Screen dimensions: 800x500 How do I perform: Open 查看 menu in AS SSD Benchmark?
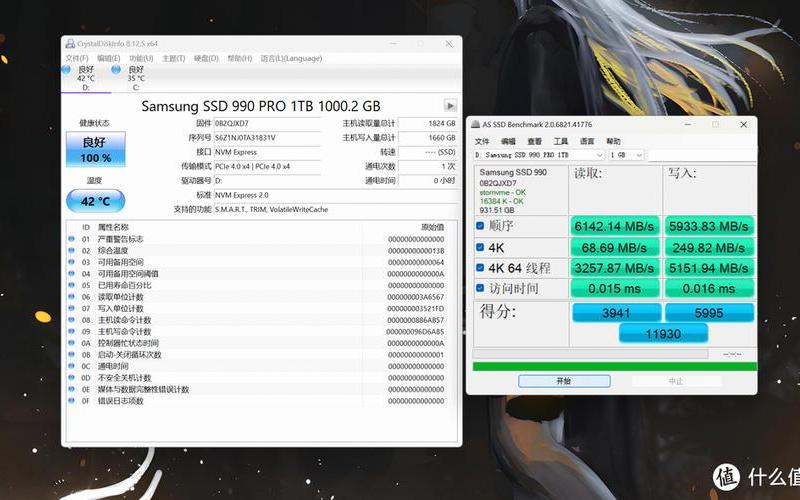(x=535, y=141)
